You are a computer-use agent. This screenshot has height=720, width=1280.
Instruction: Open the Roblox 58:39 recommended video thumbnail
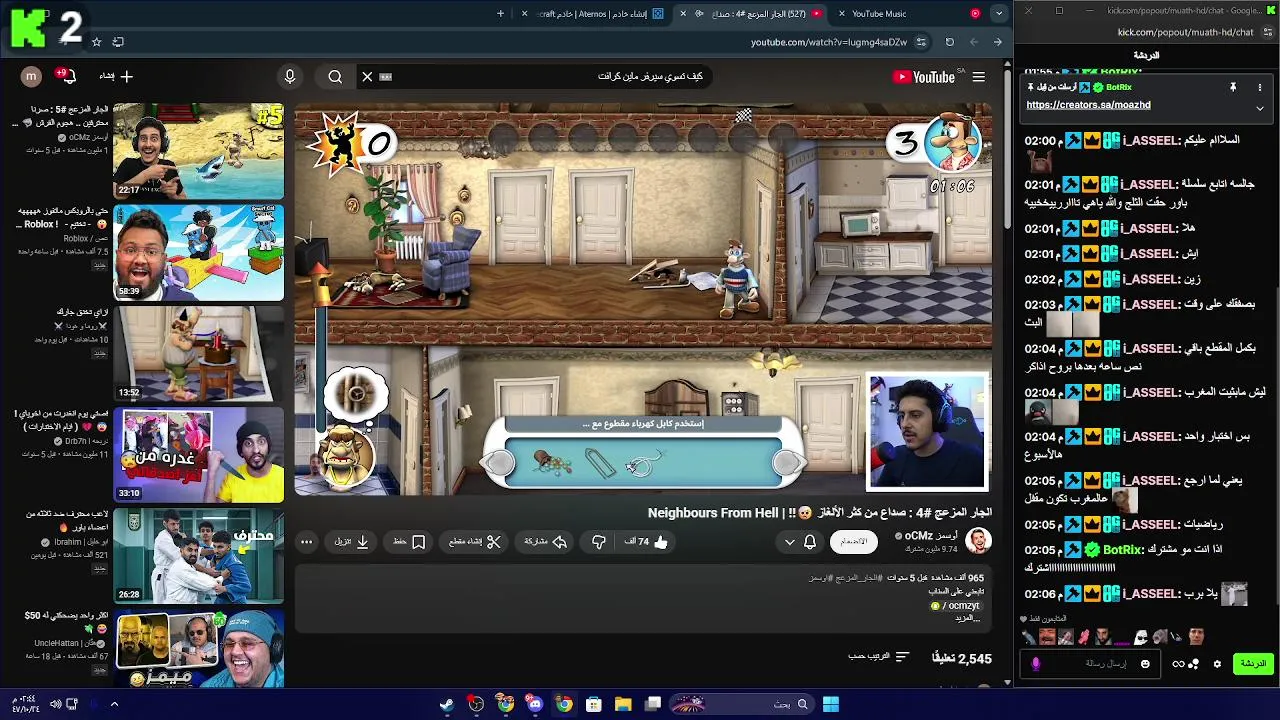[198, 252]
